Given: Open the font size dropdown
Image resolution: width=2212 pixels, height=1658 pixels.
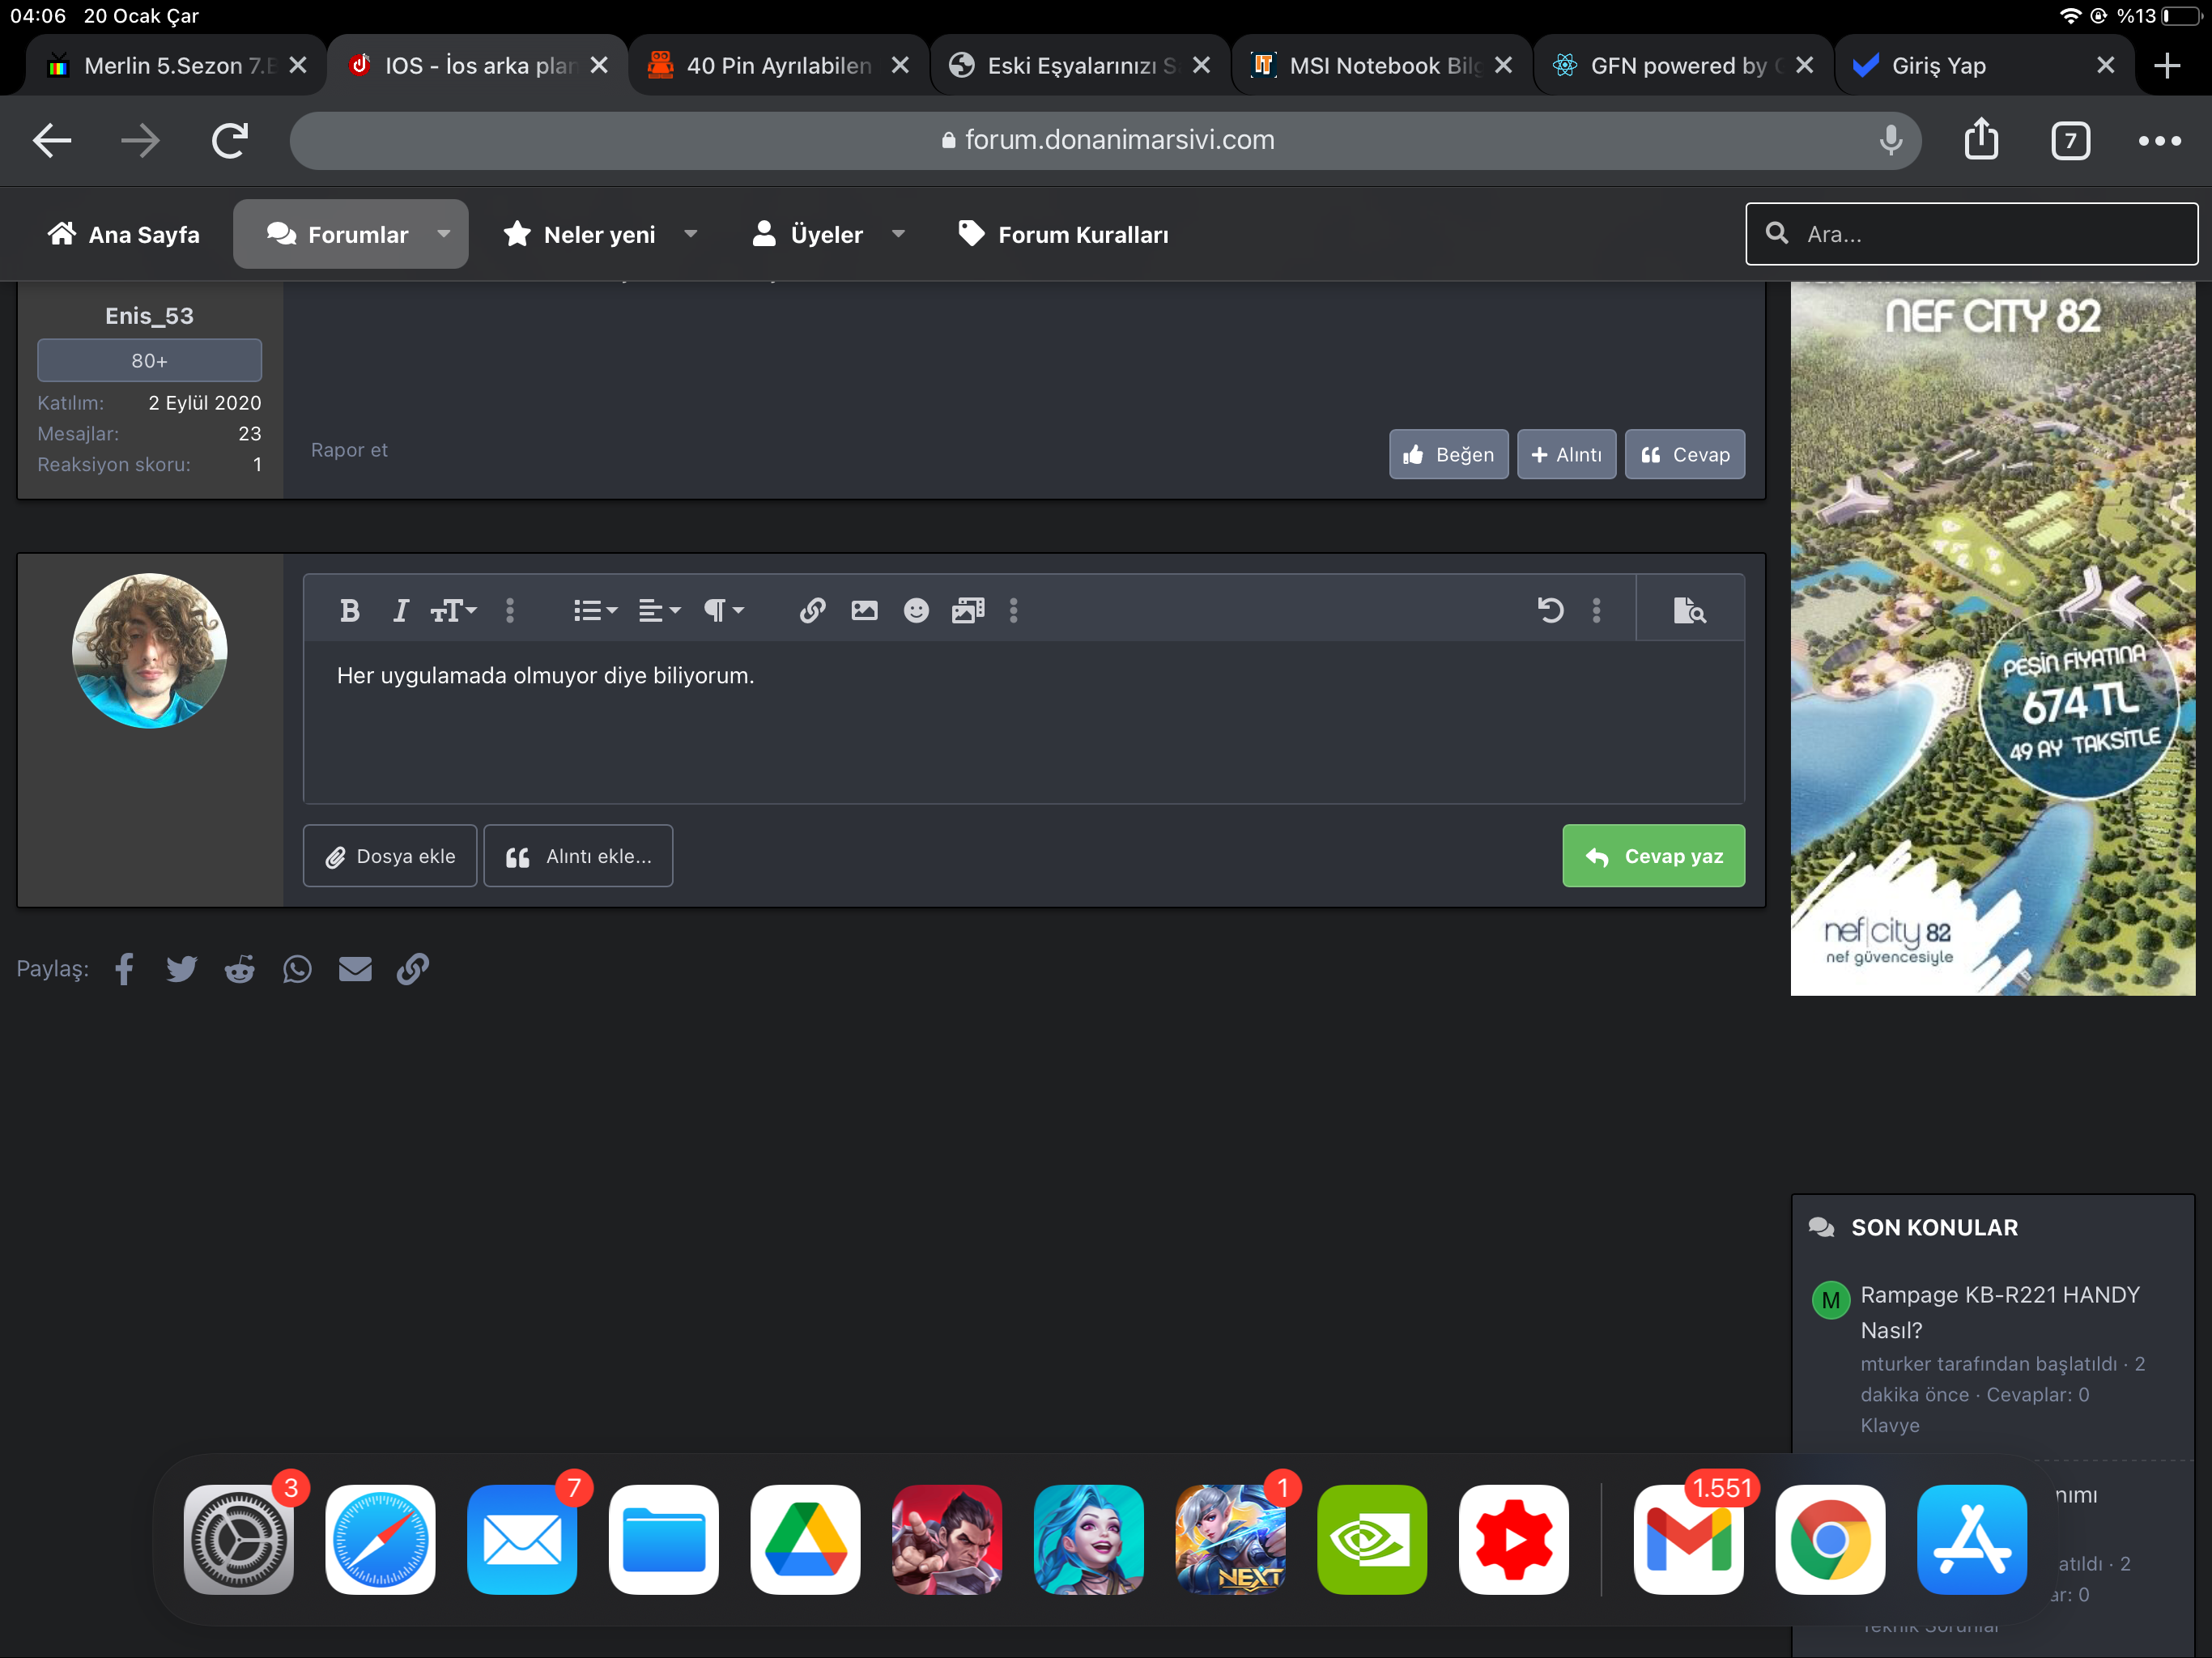Looking at the screenshot, I should [x=453, y=611].
